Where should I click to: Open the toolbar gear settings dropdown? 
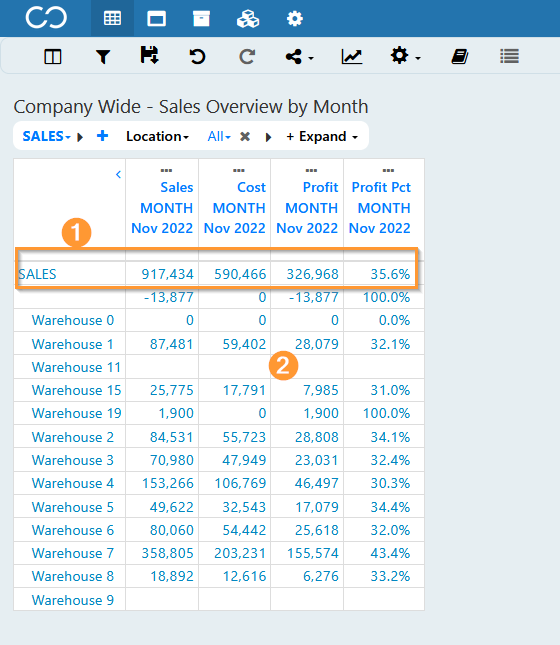pyautogui.click(x=405, y=56)
